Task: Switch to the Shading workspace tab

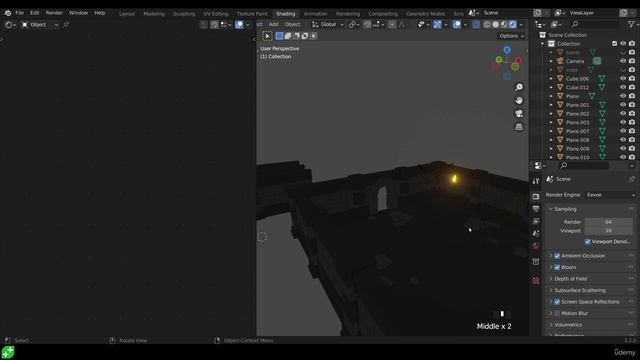Action: point(285,13)
